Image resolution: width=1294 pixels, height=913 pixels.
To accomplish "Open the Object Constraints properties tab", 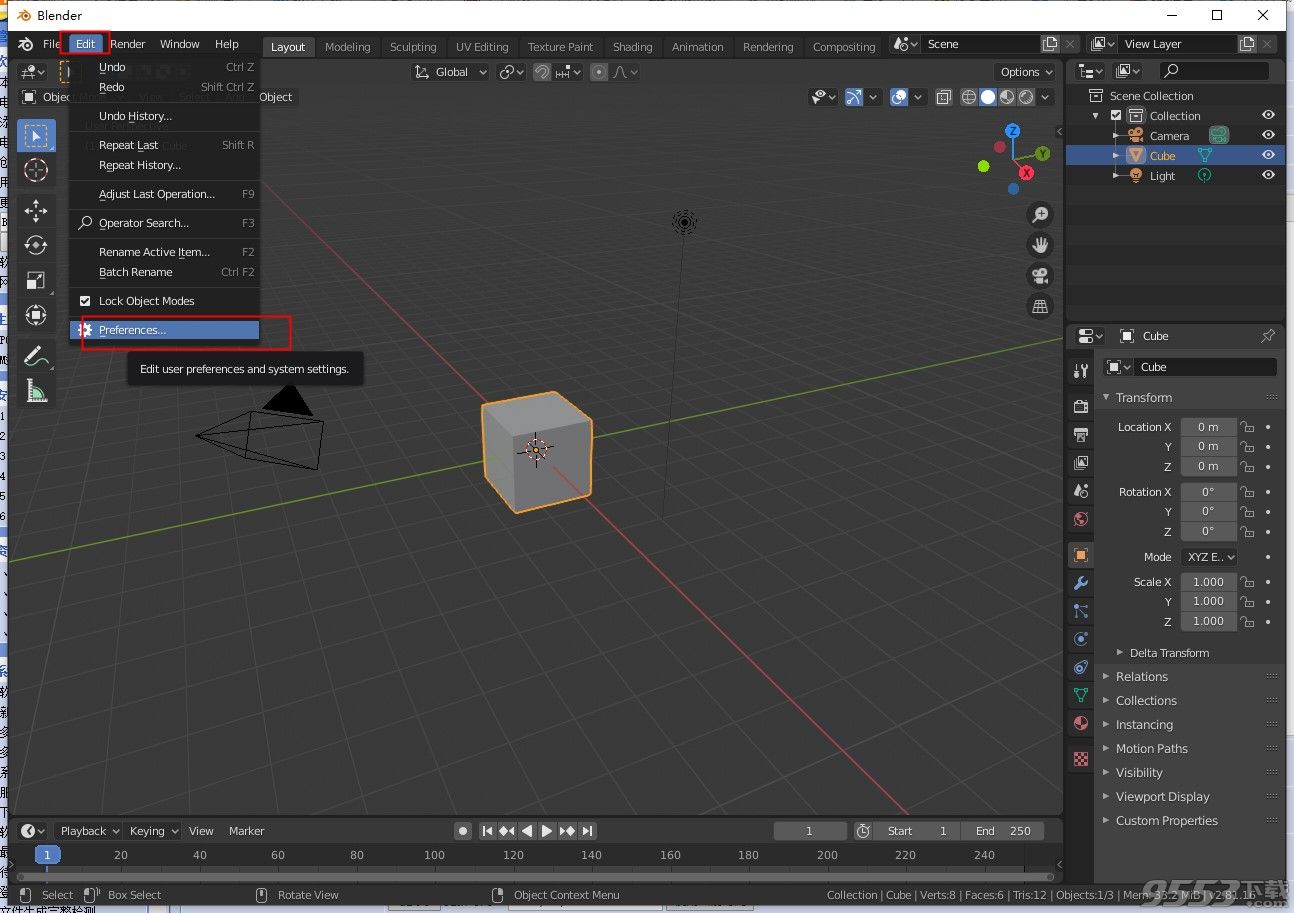I will pos(1081,667).
